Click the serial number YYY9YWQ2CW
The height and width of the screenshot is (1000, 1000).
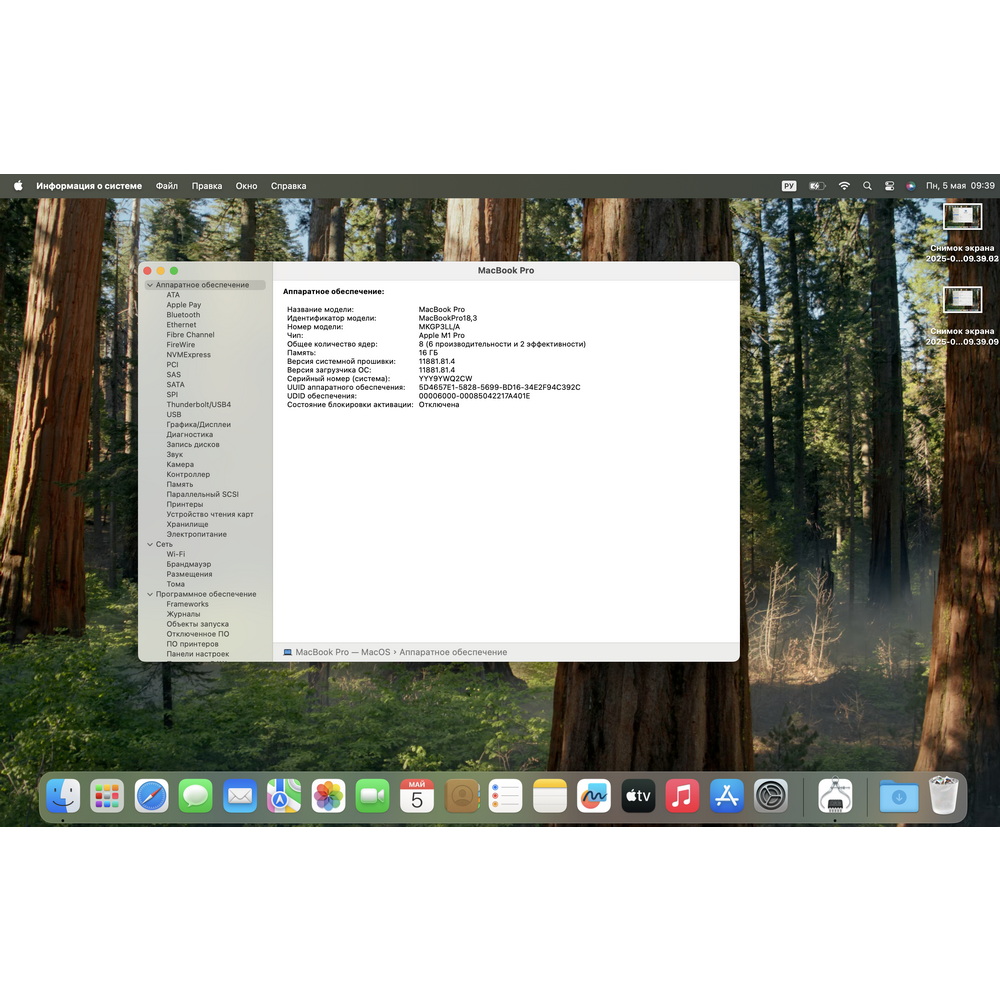445,378
